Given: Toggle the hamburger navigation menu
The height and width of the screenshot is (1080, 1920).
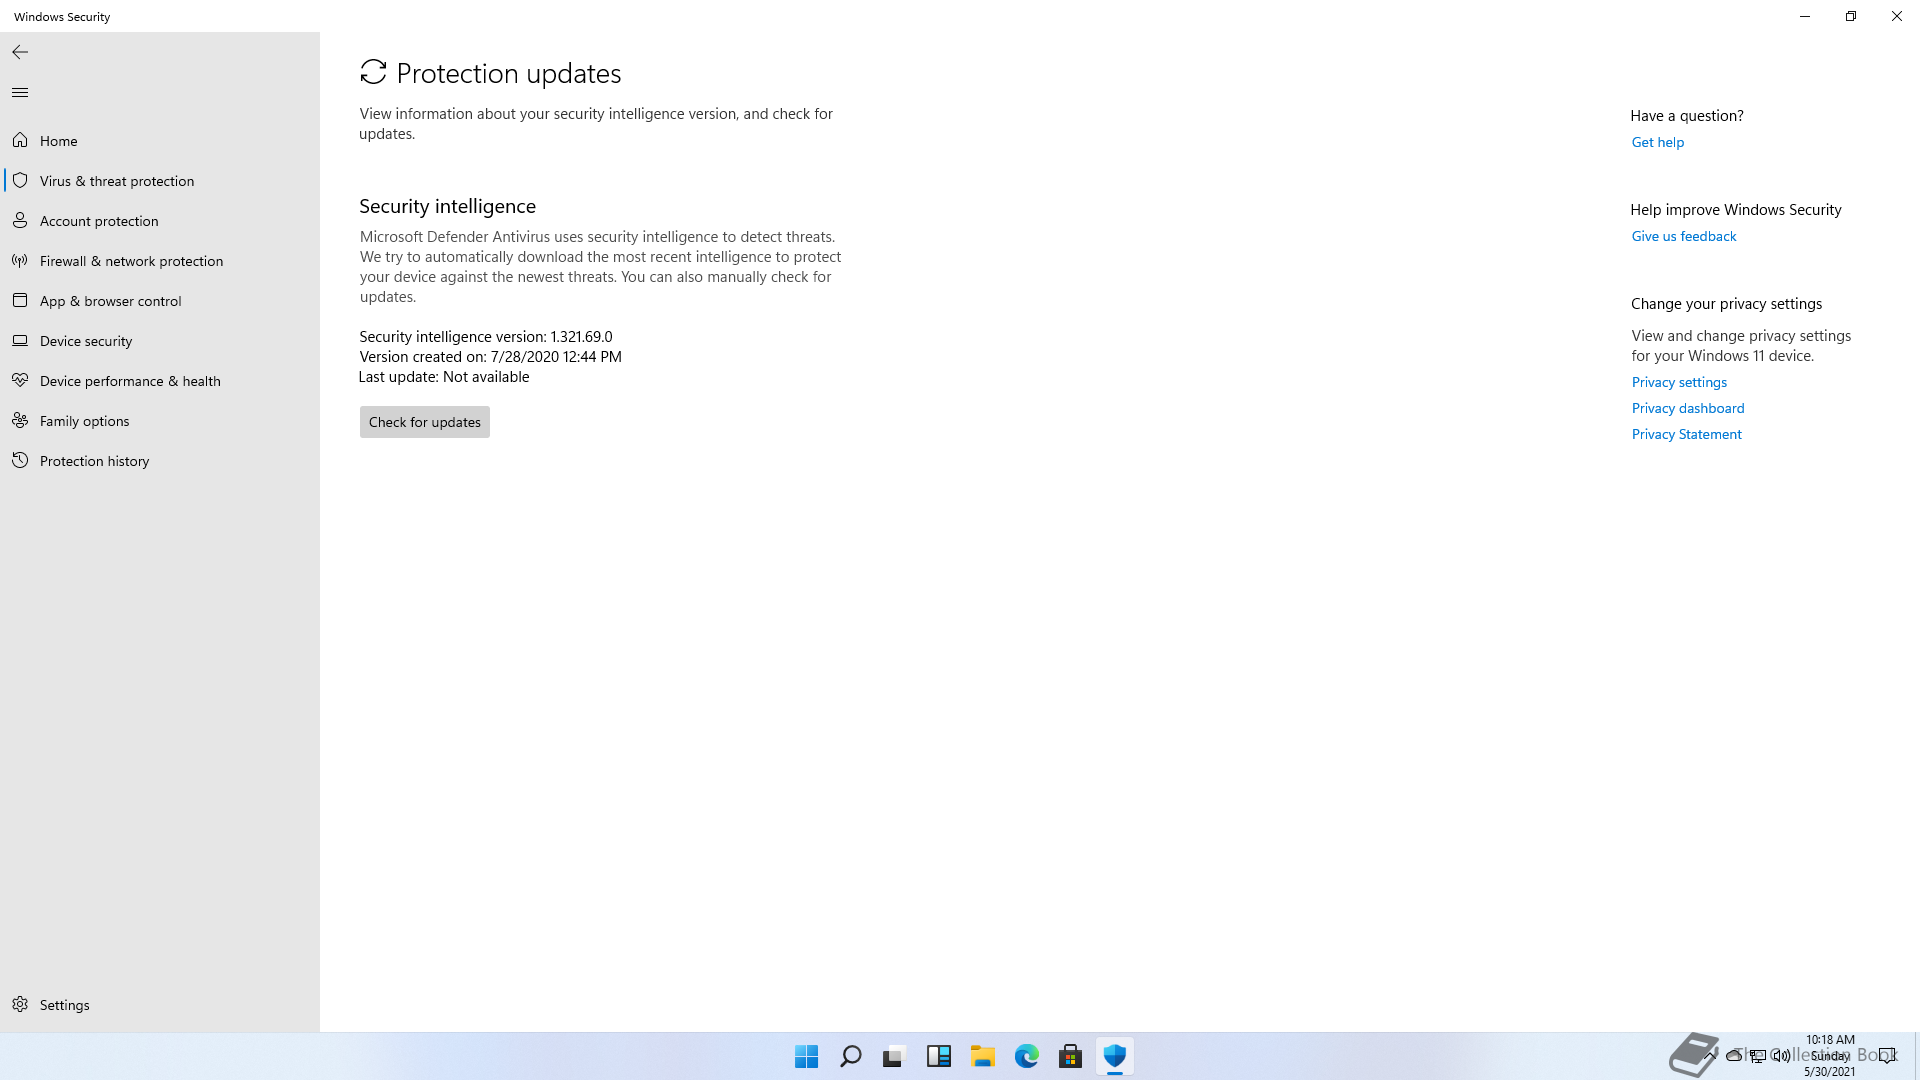Looking at the screenshot, I should [20, 92].
